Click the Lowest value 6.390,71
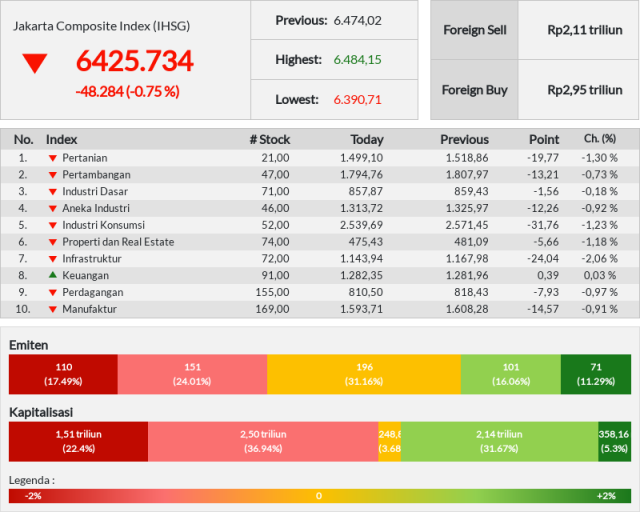The image size is (640, 528). coord(357,100)
